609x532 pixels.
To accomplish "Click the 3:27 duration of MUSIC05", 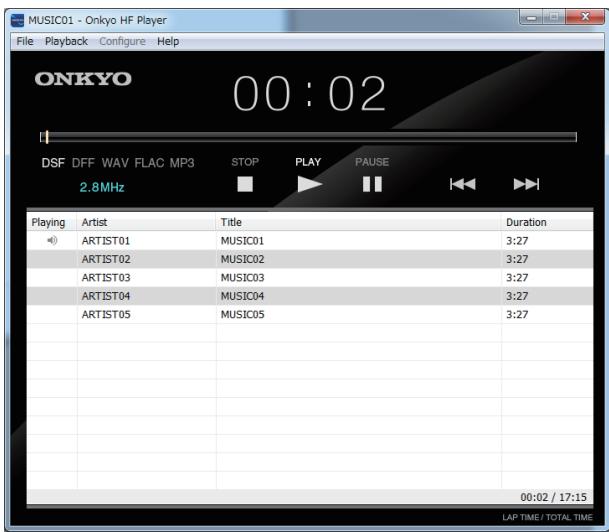I will [517, 315].
